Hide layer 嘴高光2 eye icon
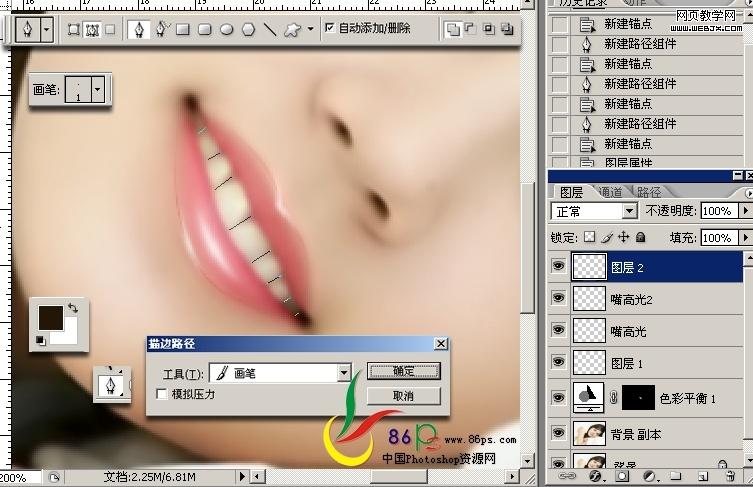This screenshot has width=753, height=487. coord(558,298)
